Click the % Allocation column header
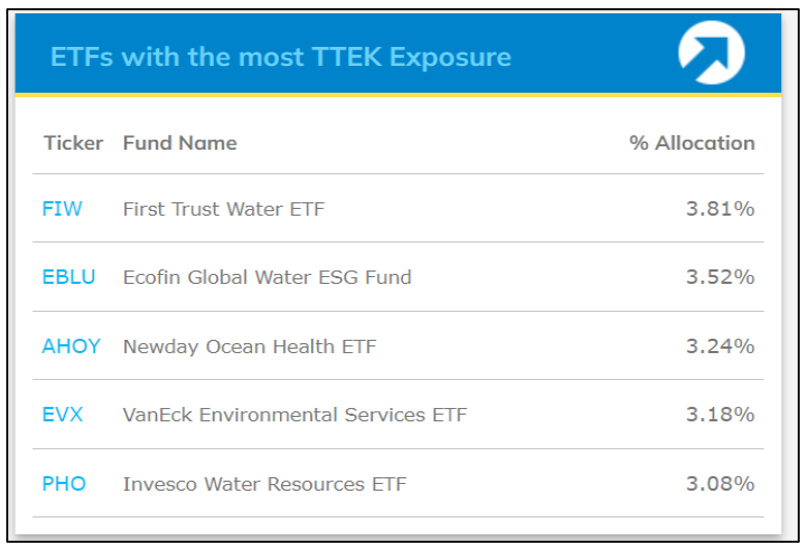 point(692,143)
